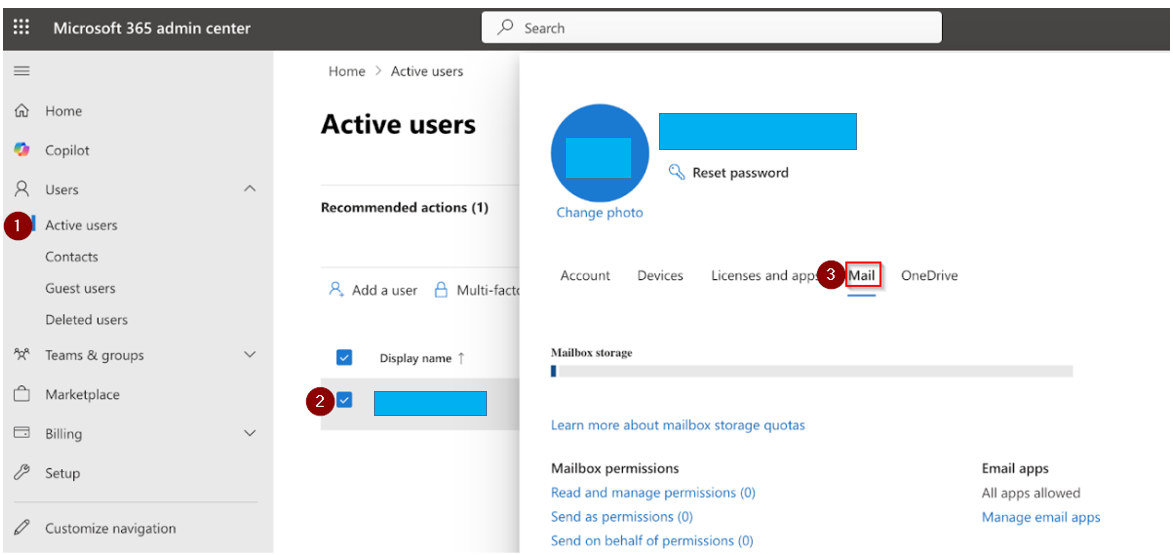Expand the Billing section chevron

pyautogui.click(x=250, y=433)
